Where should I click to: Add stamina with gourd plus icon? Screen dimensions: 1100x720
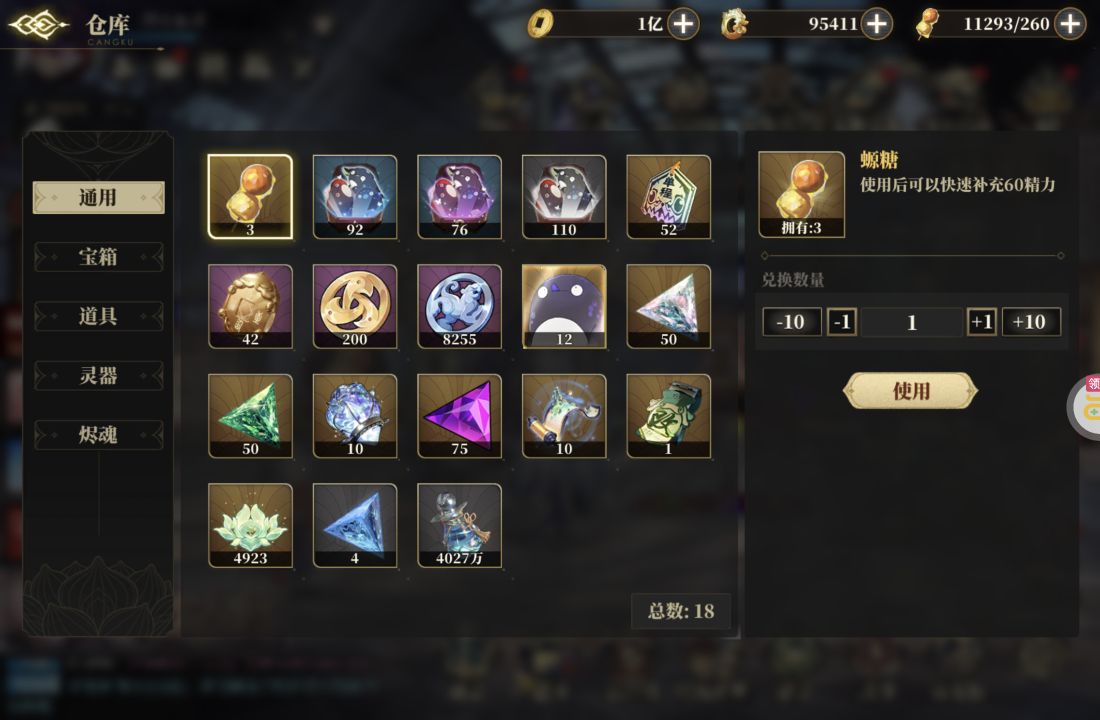click(1070, 24)
